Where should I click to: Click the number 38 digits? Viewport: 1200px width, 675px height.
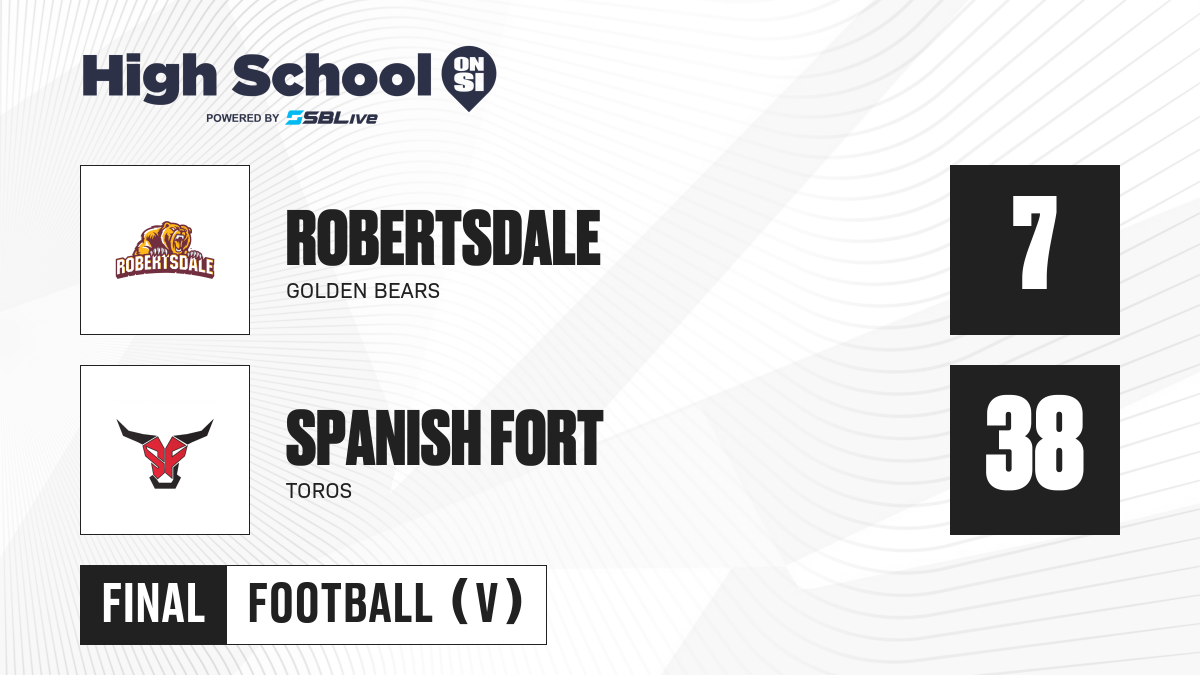pyautogui.click(x=1035, y=442)
